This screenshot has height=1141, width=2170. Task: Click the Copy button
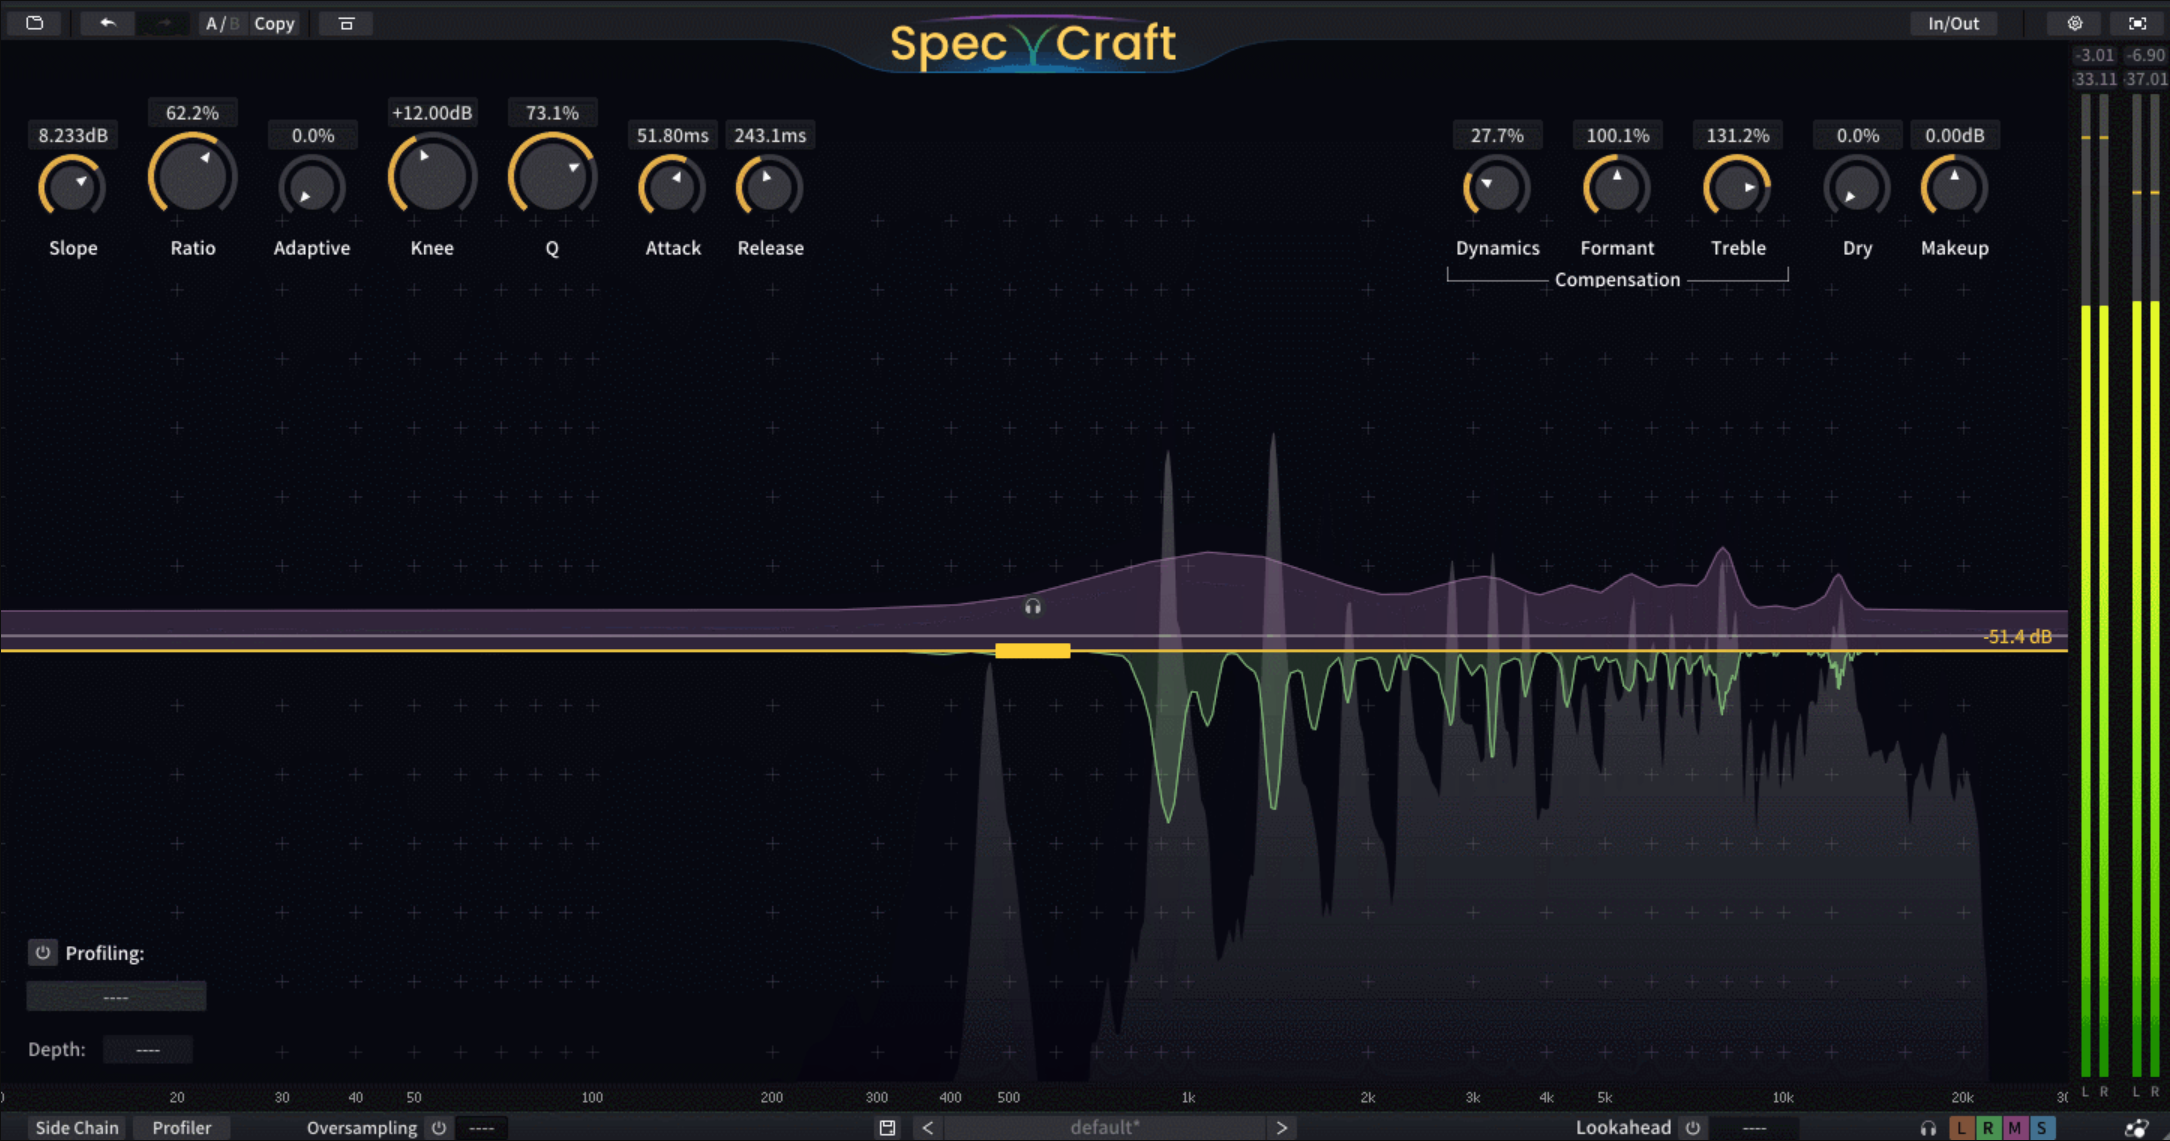coord(274,23)
